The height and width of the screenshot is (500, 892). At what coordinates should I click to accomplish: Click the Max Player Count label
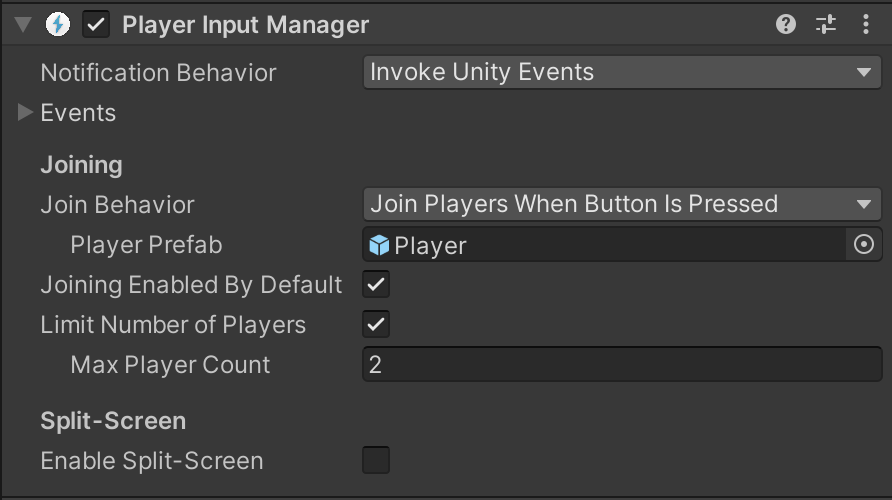click(x=170, y=365)
